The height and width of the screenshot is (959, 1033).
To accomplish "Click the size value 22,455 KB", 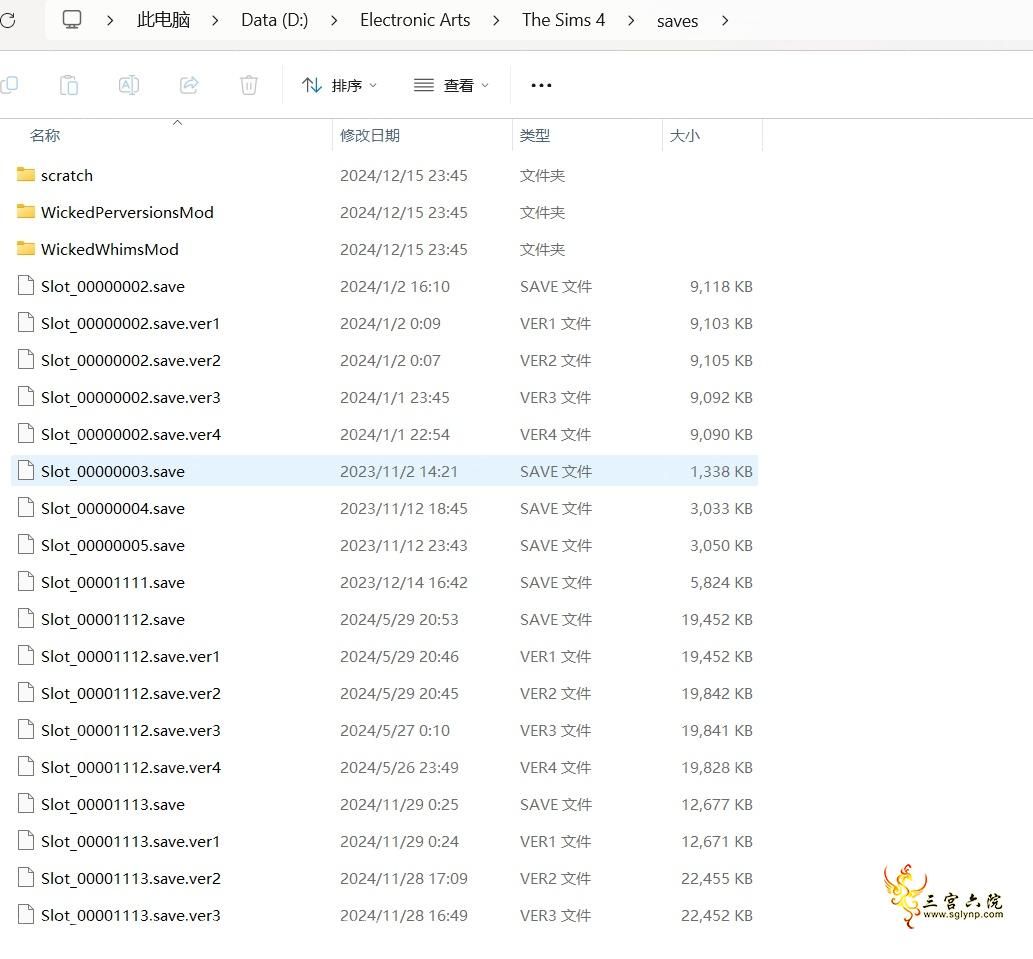I will tap(717, 879).
